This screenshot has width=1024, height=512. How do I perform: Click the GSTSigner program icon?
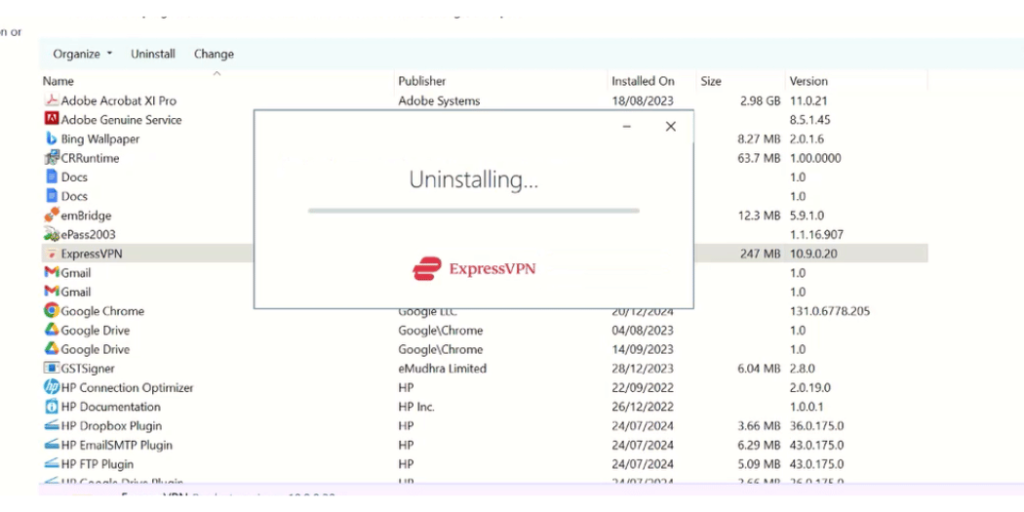[52, 368]
